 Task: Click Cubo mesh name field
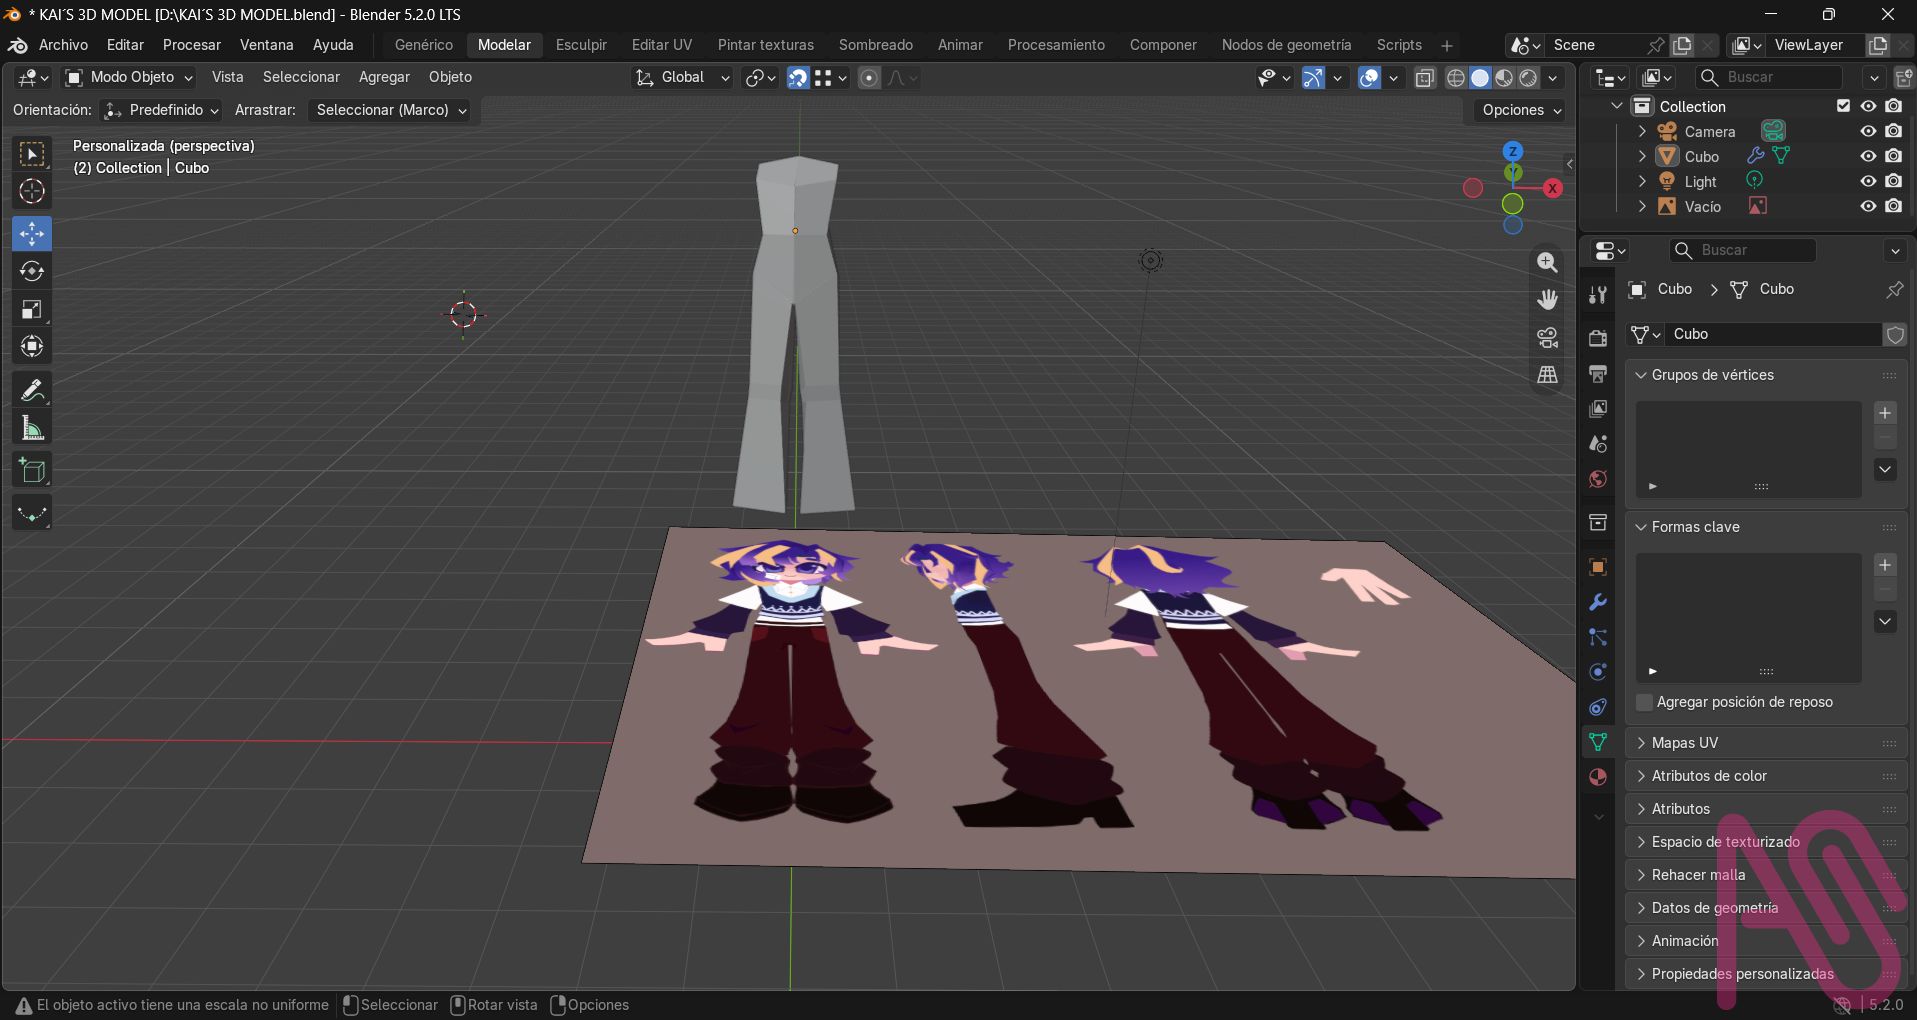[1773, 334]
